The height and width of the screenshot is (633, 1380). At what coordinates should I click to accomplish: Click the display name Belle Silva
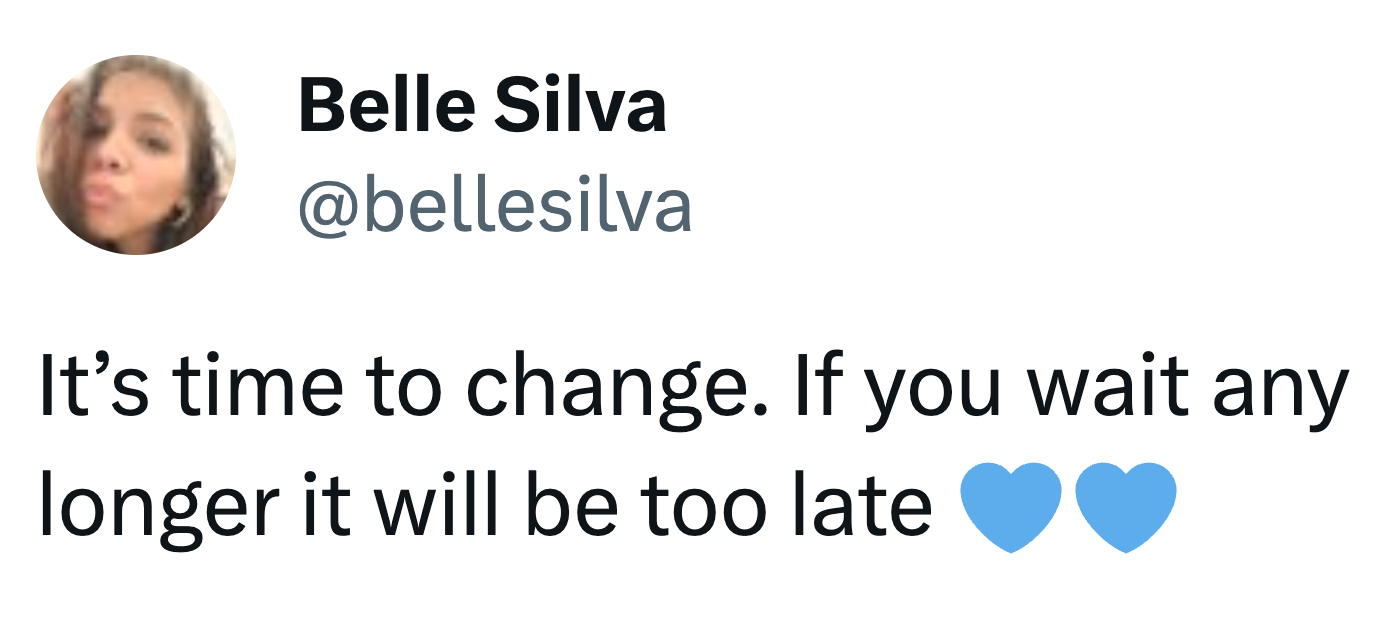pos(482,106)
